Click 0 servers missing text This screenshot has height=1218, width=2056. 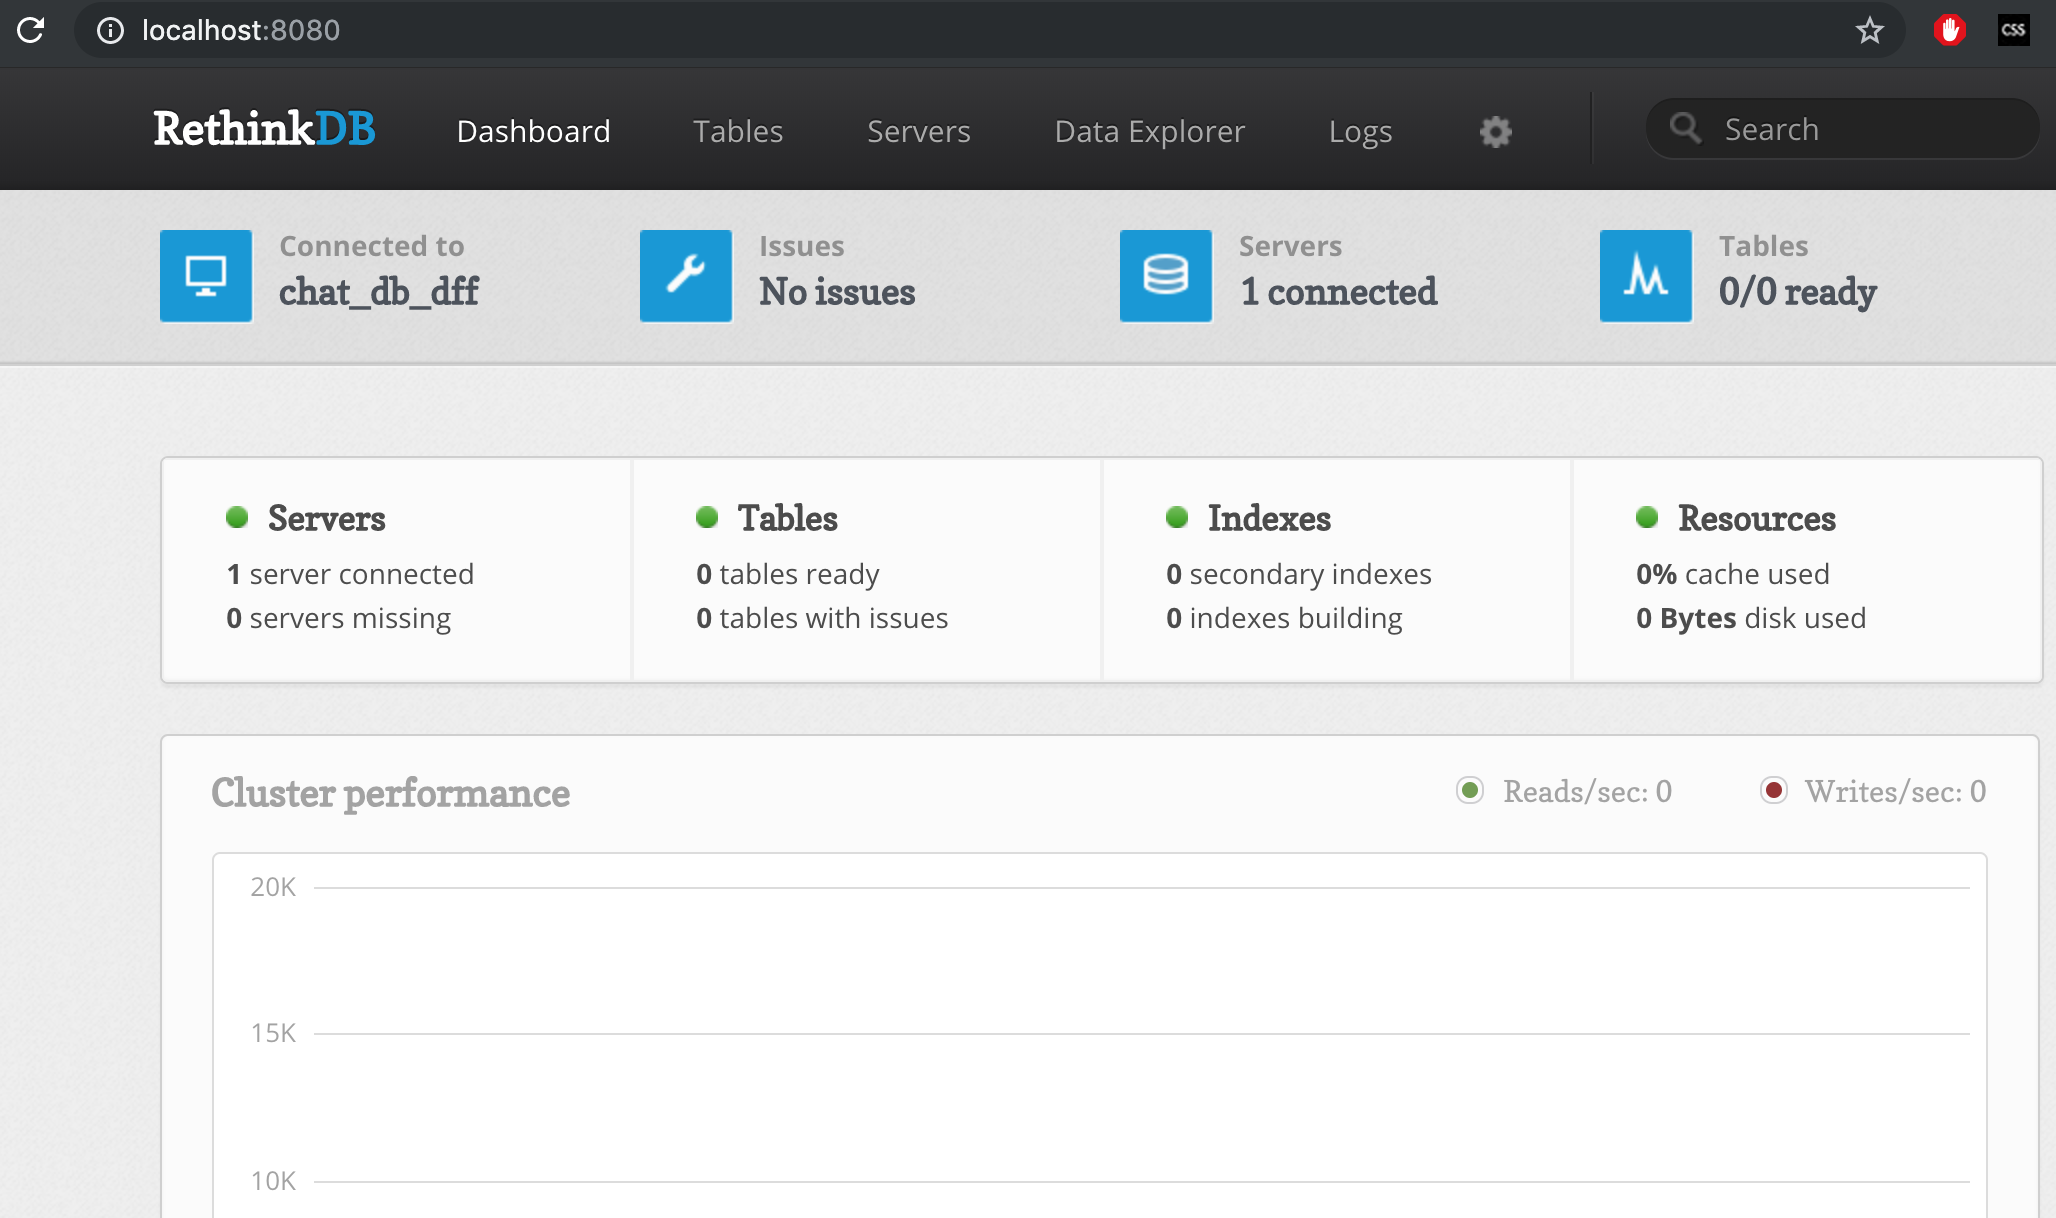point(339,618)
